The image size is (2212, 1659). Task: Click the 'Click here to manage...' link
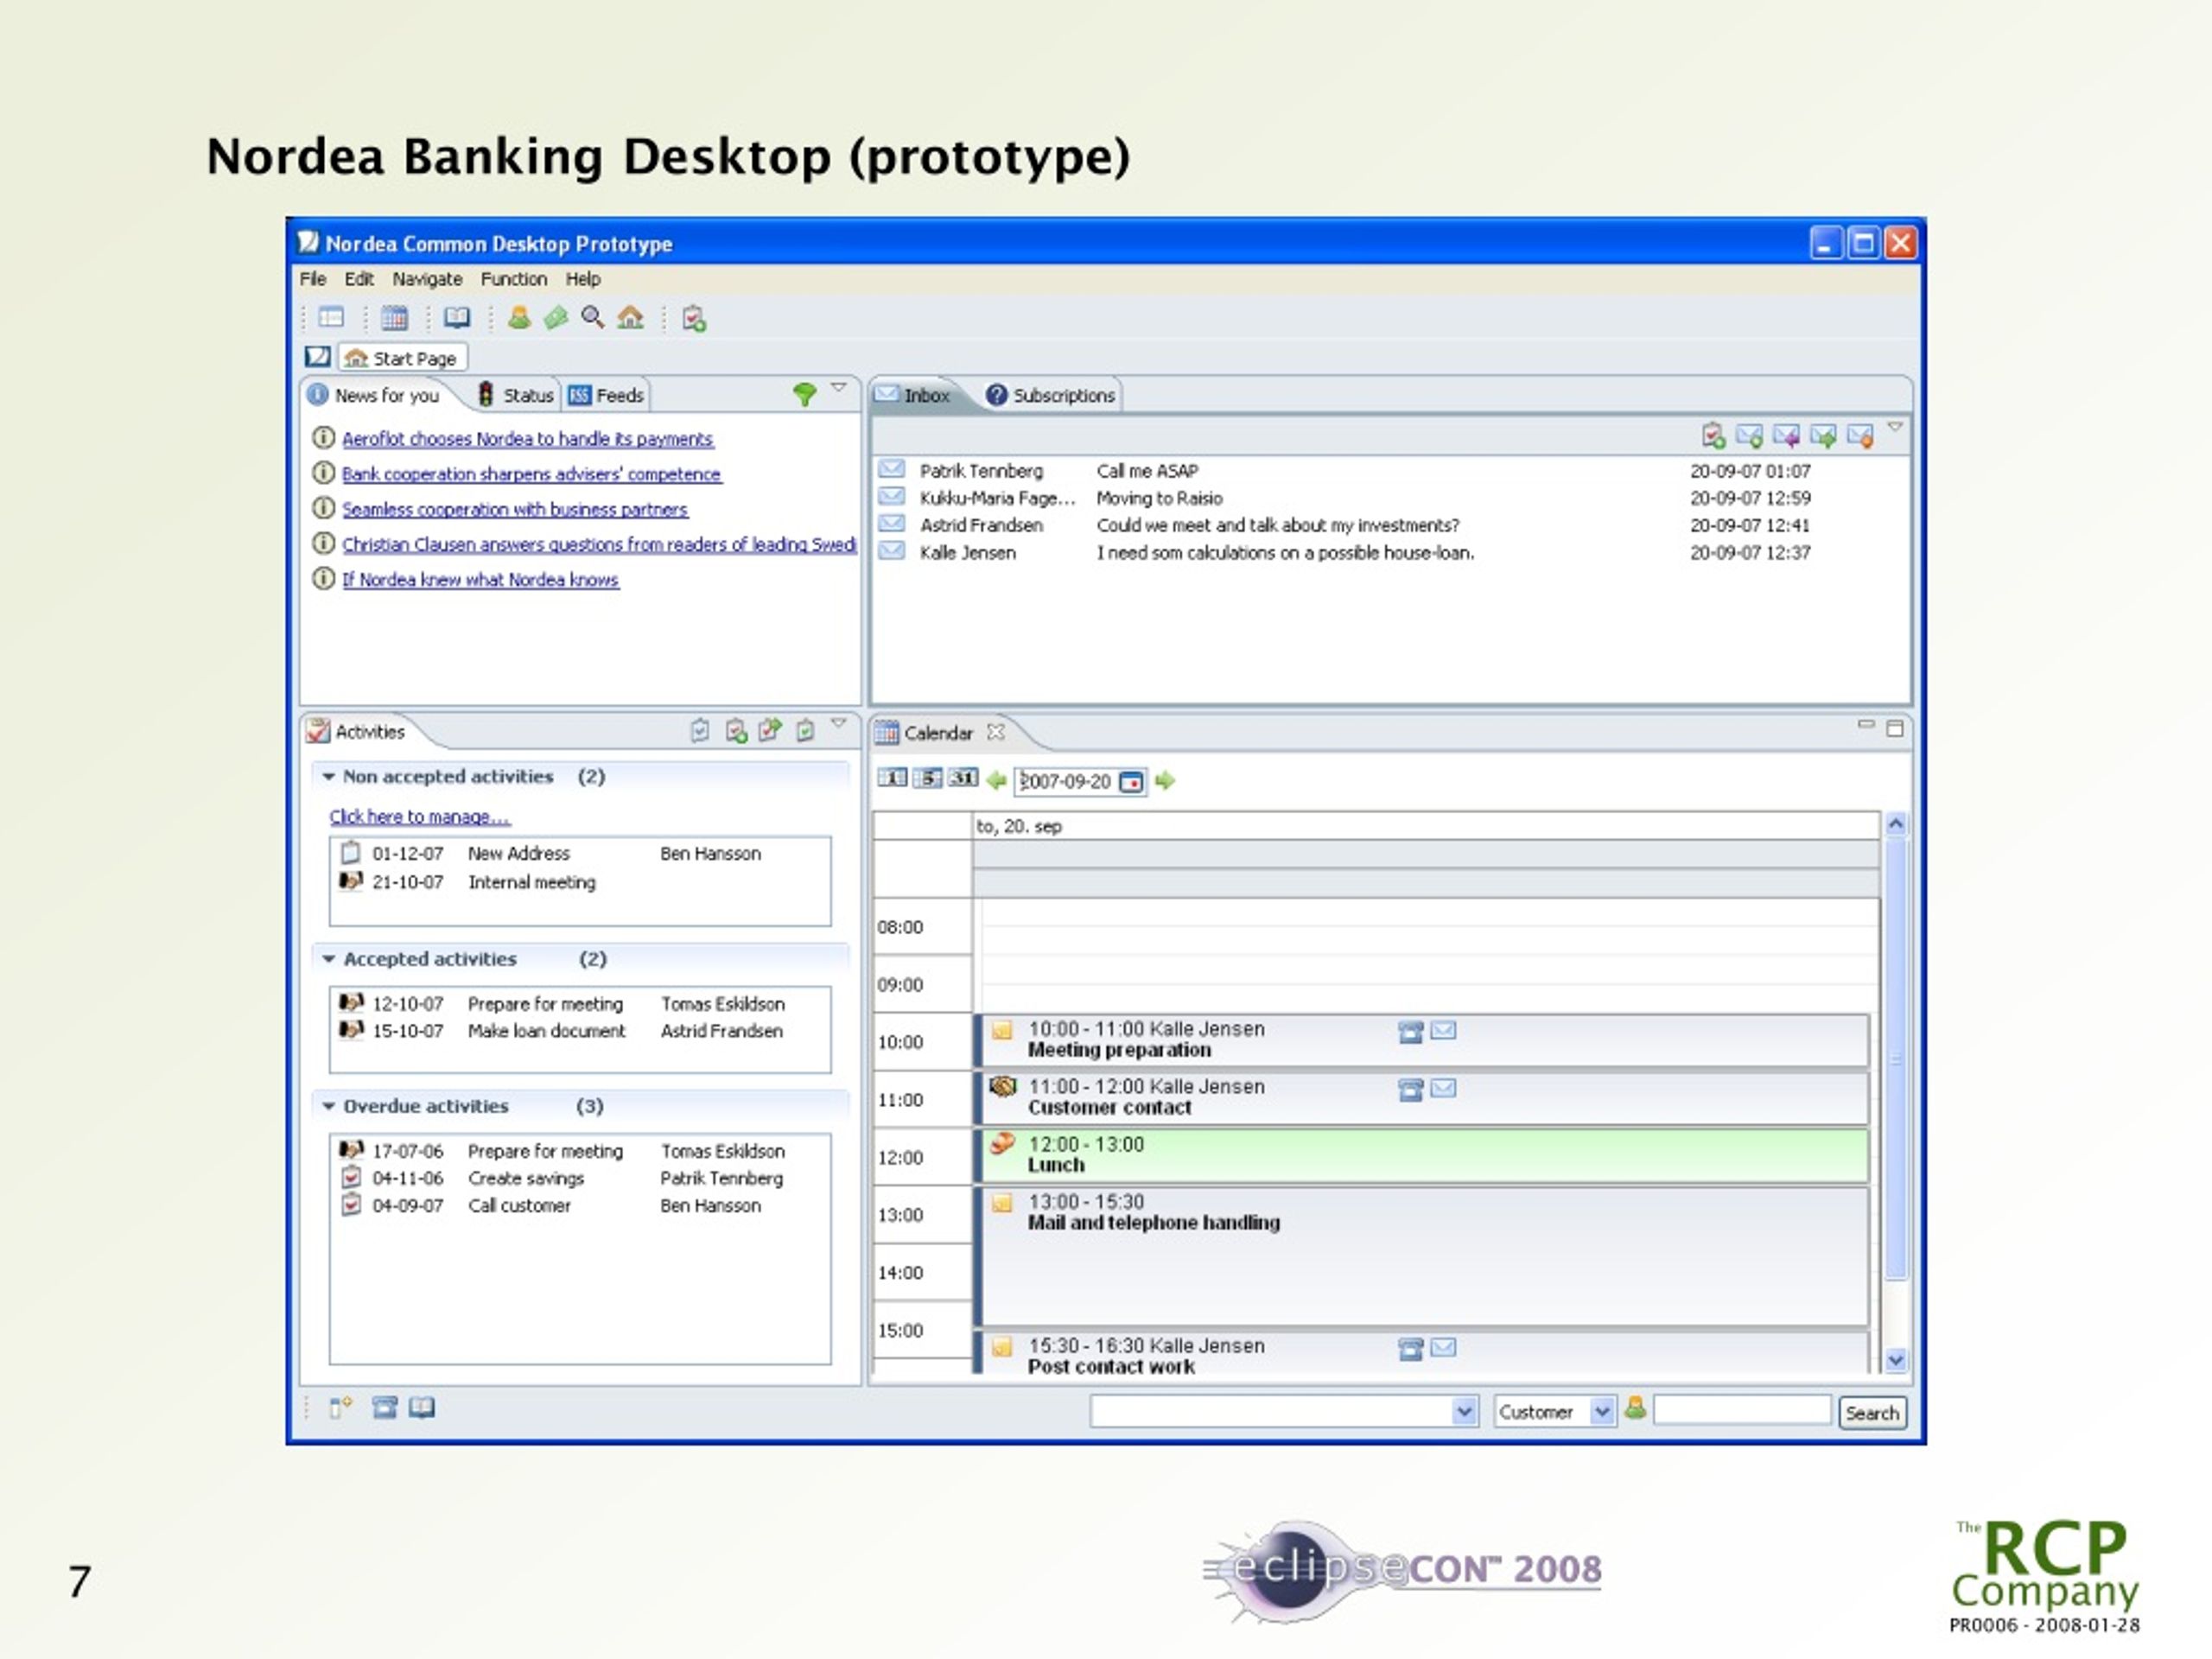pyautogui.click(x=420, y=817)
